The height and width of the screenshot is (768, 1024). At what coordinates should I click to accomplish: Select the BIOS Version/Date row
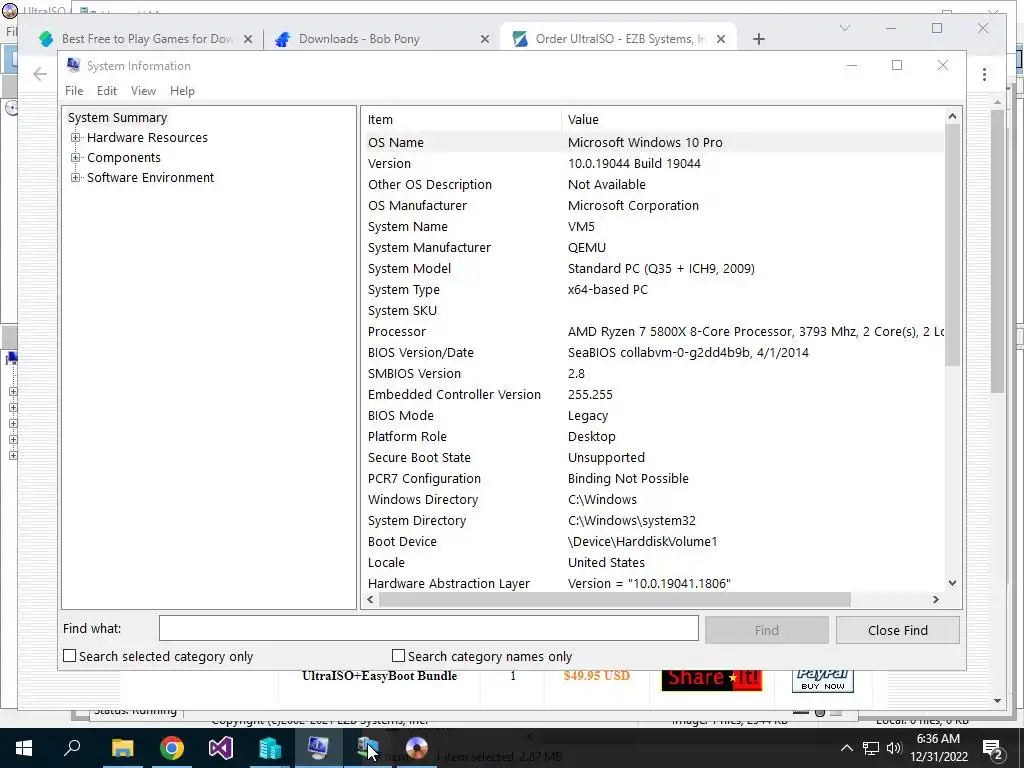coord(655,353)
